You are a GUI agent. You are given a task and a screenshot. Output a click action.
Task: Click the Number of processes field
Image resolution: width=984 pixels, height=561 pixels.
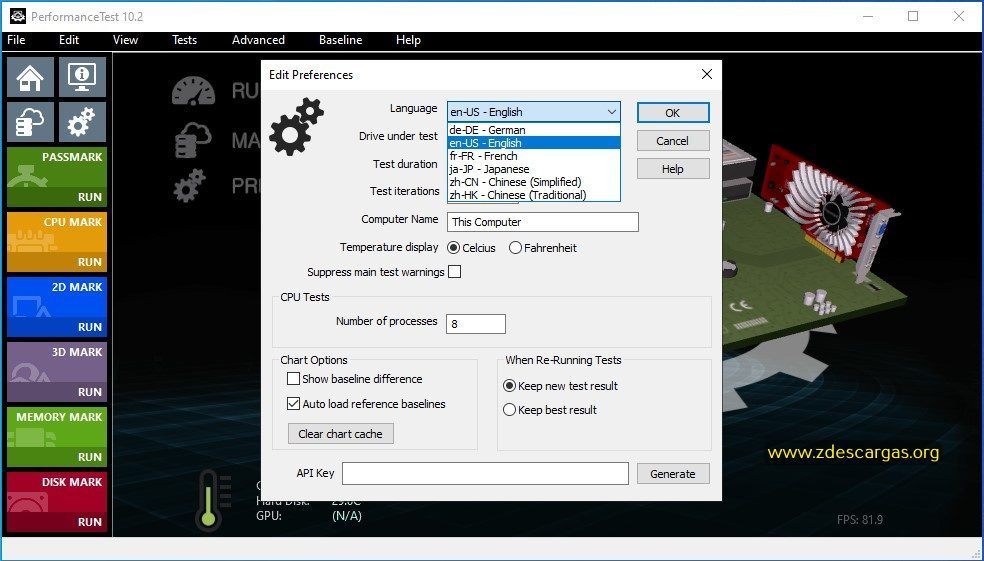[476, 324]
